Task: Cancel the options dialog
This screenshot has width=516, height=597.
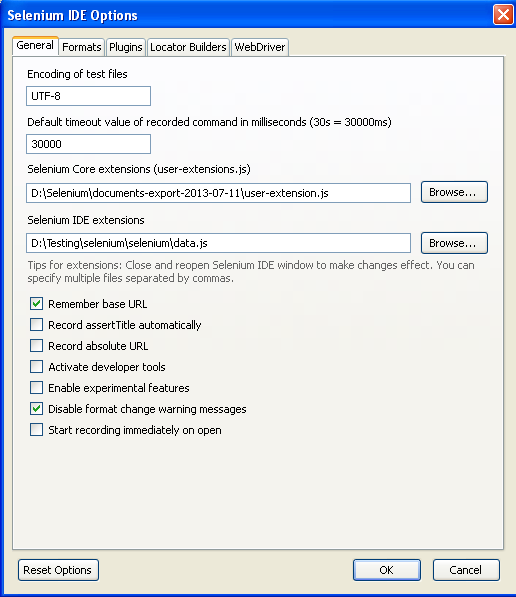Action: click(x=466, y=570)
